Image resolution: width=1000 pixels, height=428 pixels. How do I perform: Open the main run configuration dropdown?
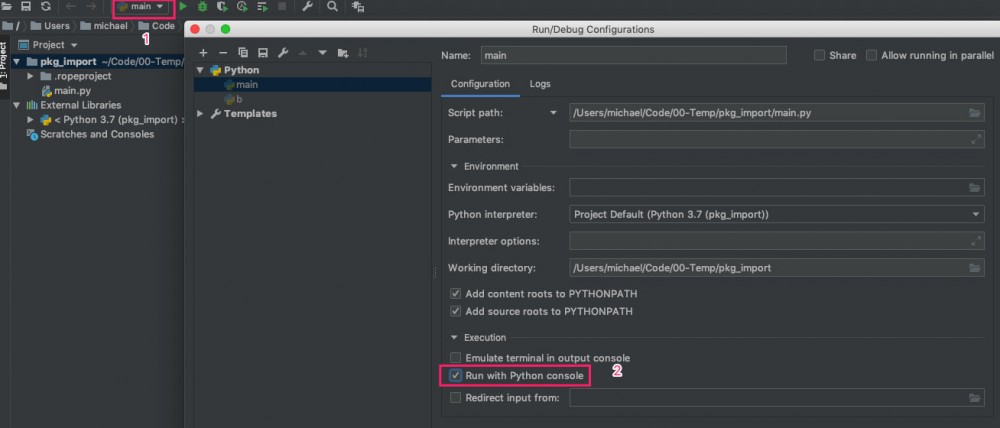click(141, 6)
